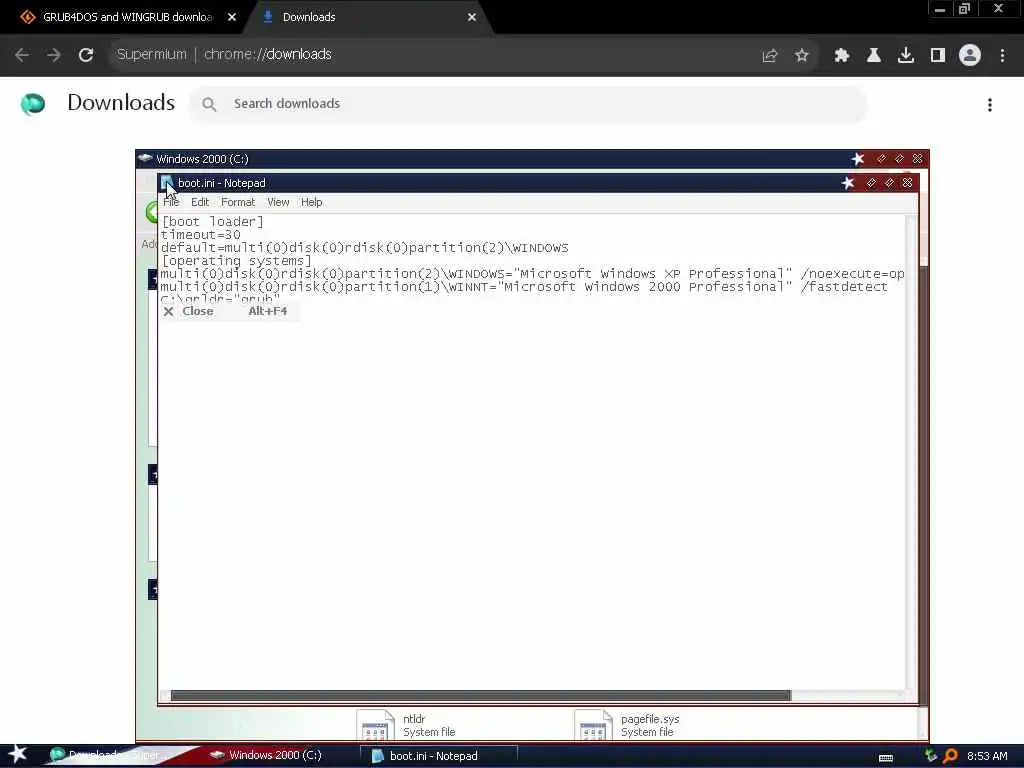Viewport: 1024px width, 768px height.
Task: Click the Notepad horizontal scrollbar thumb
Action: 481,696
